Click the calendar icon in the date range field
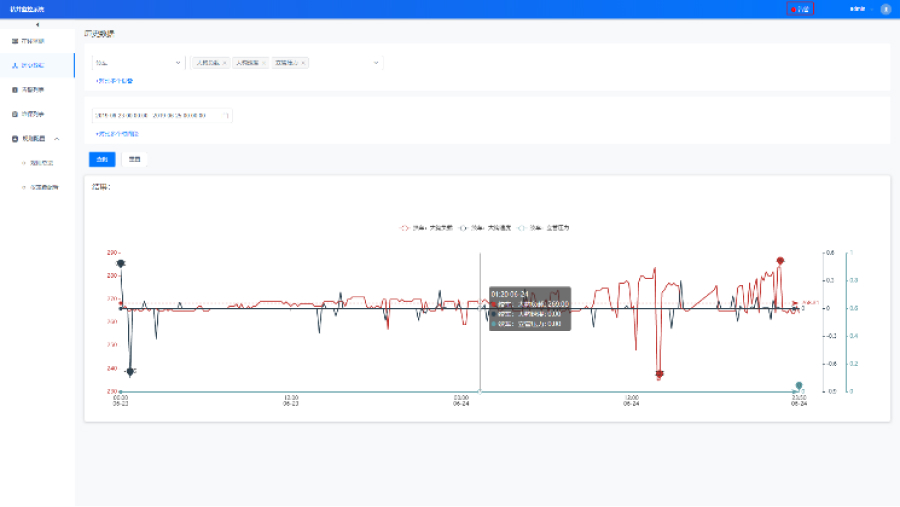Viewport: 900px width, 507px height. tap(226, 115)
